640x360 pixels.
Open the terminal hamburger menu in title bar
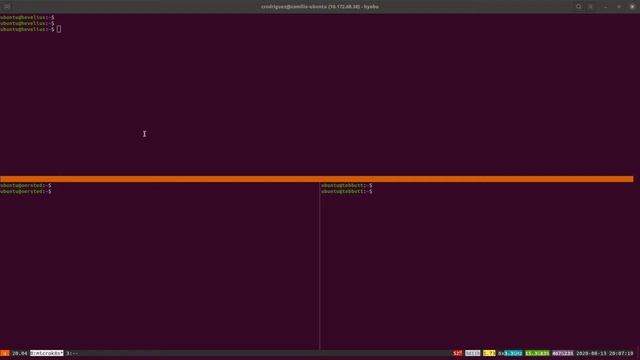(591, 7)
